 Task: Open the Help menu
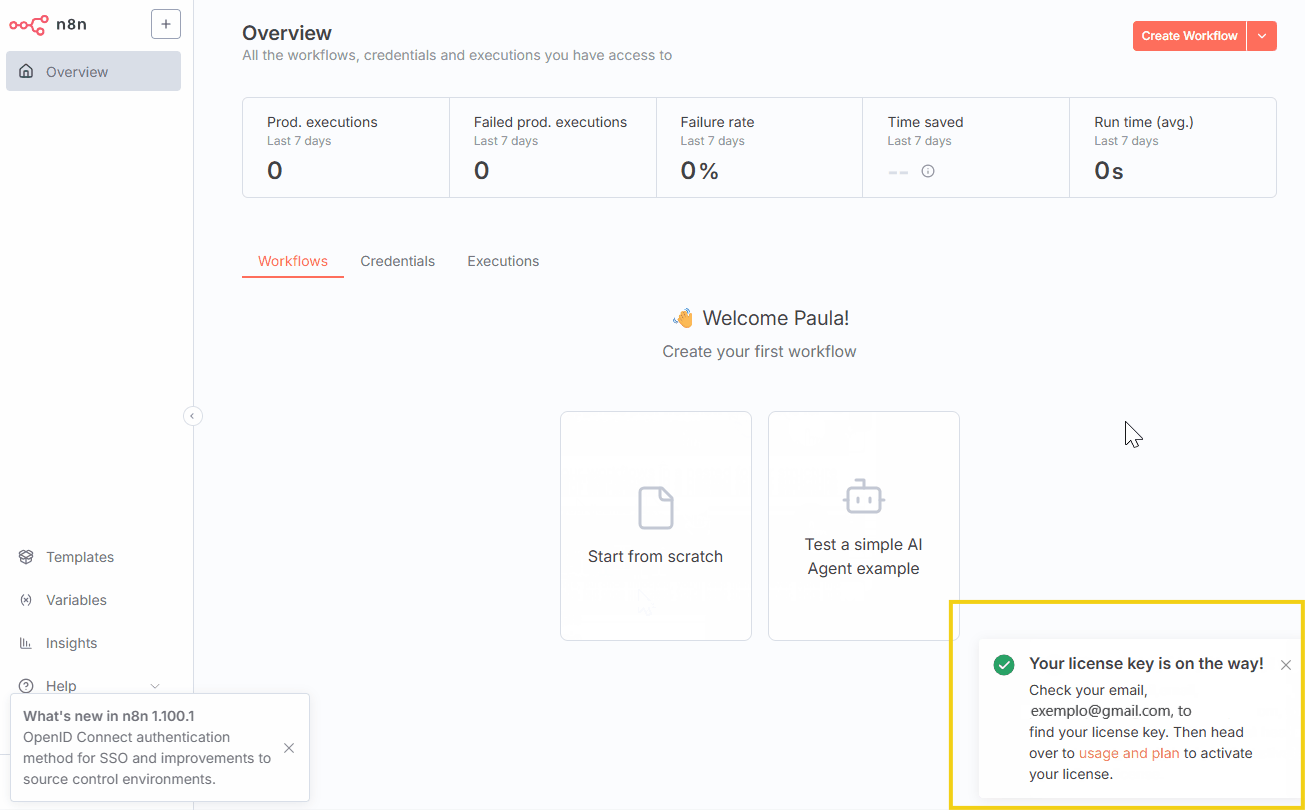point(60,686)
